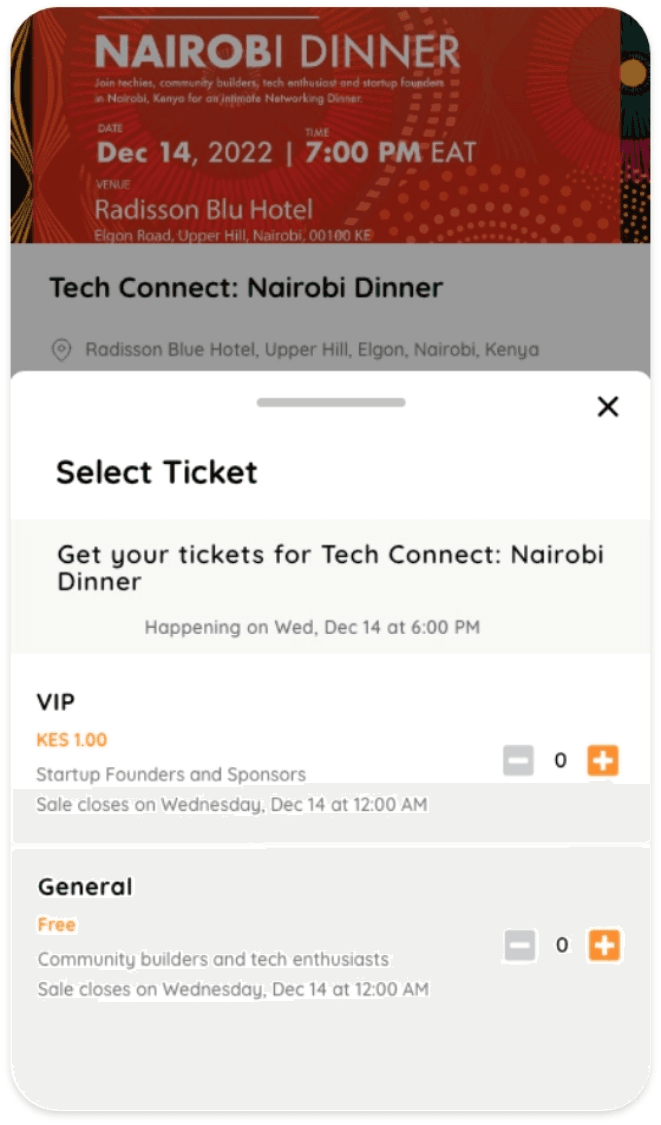Tap the General quantity count value
Viewport: 661px width, 1125px height.
tap(562, 946)
